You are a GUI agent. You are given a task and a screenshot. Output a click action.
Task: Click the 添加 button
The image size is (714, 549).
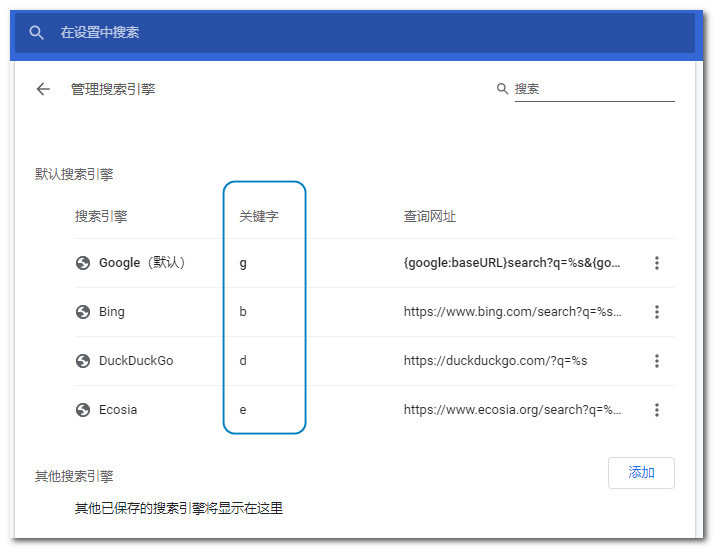(x=641, y=473)
